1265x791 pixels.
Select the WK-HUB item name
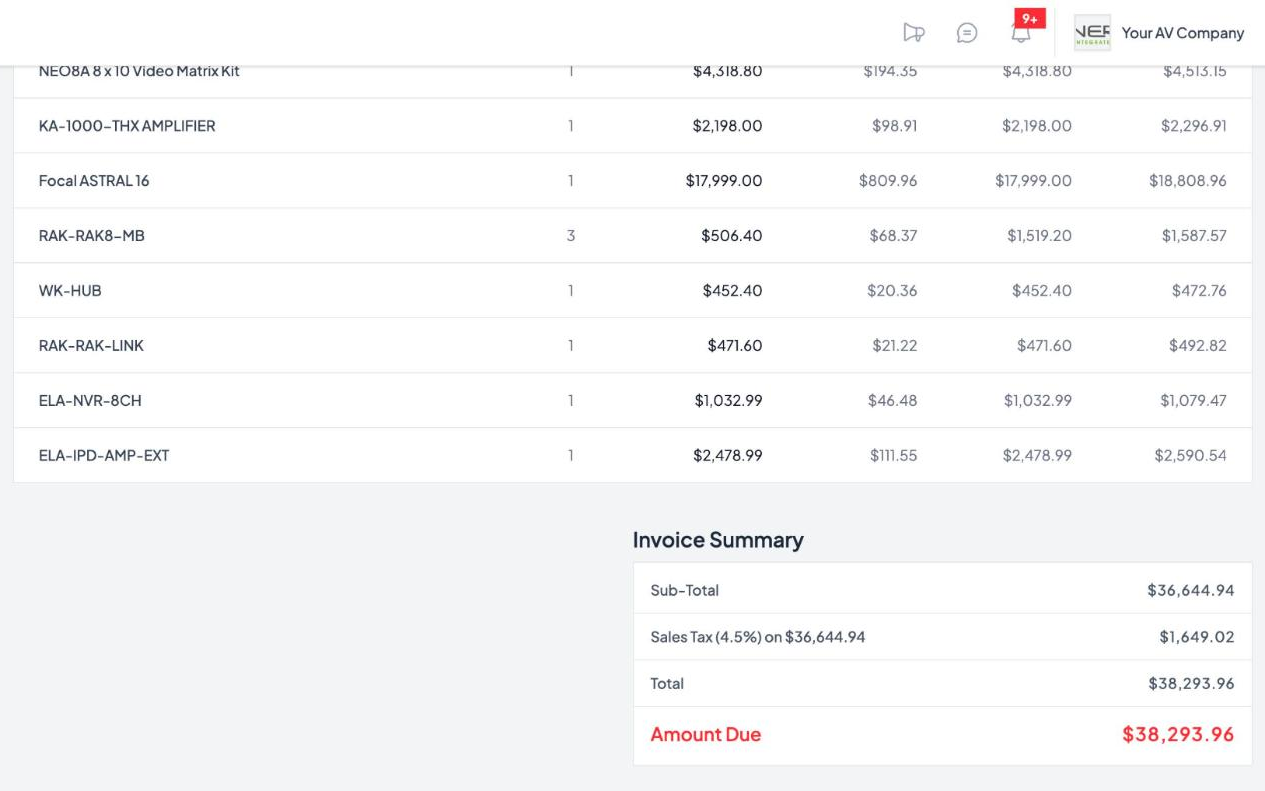coord(70,291)
